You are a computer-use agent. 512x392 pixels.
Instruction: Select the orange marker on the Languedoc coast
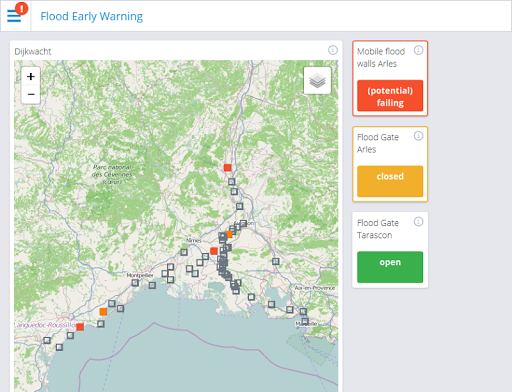pyautogui.click(x=103, y=312)
